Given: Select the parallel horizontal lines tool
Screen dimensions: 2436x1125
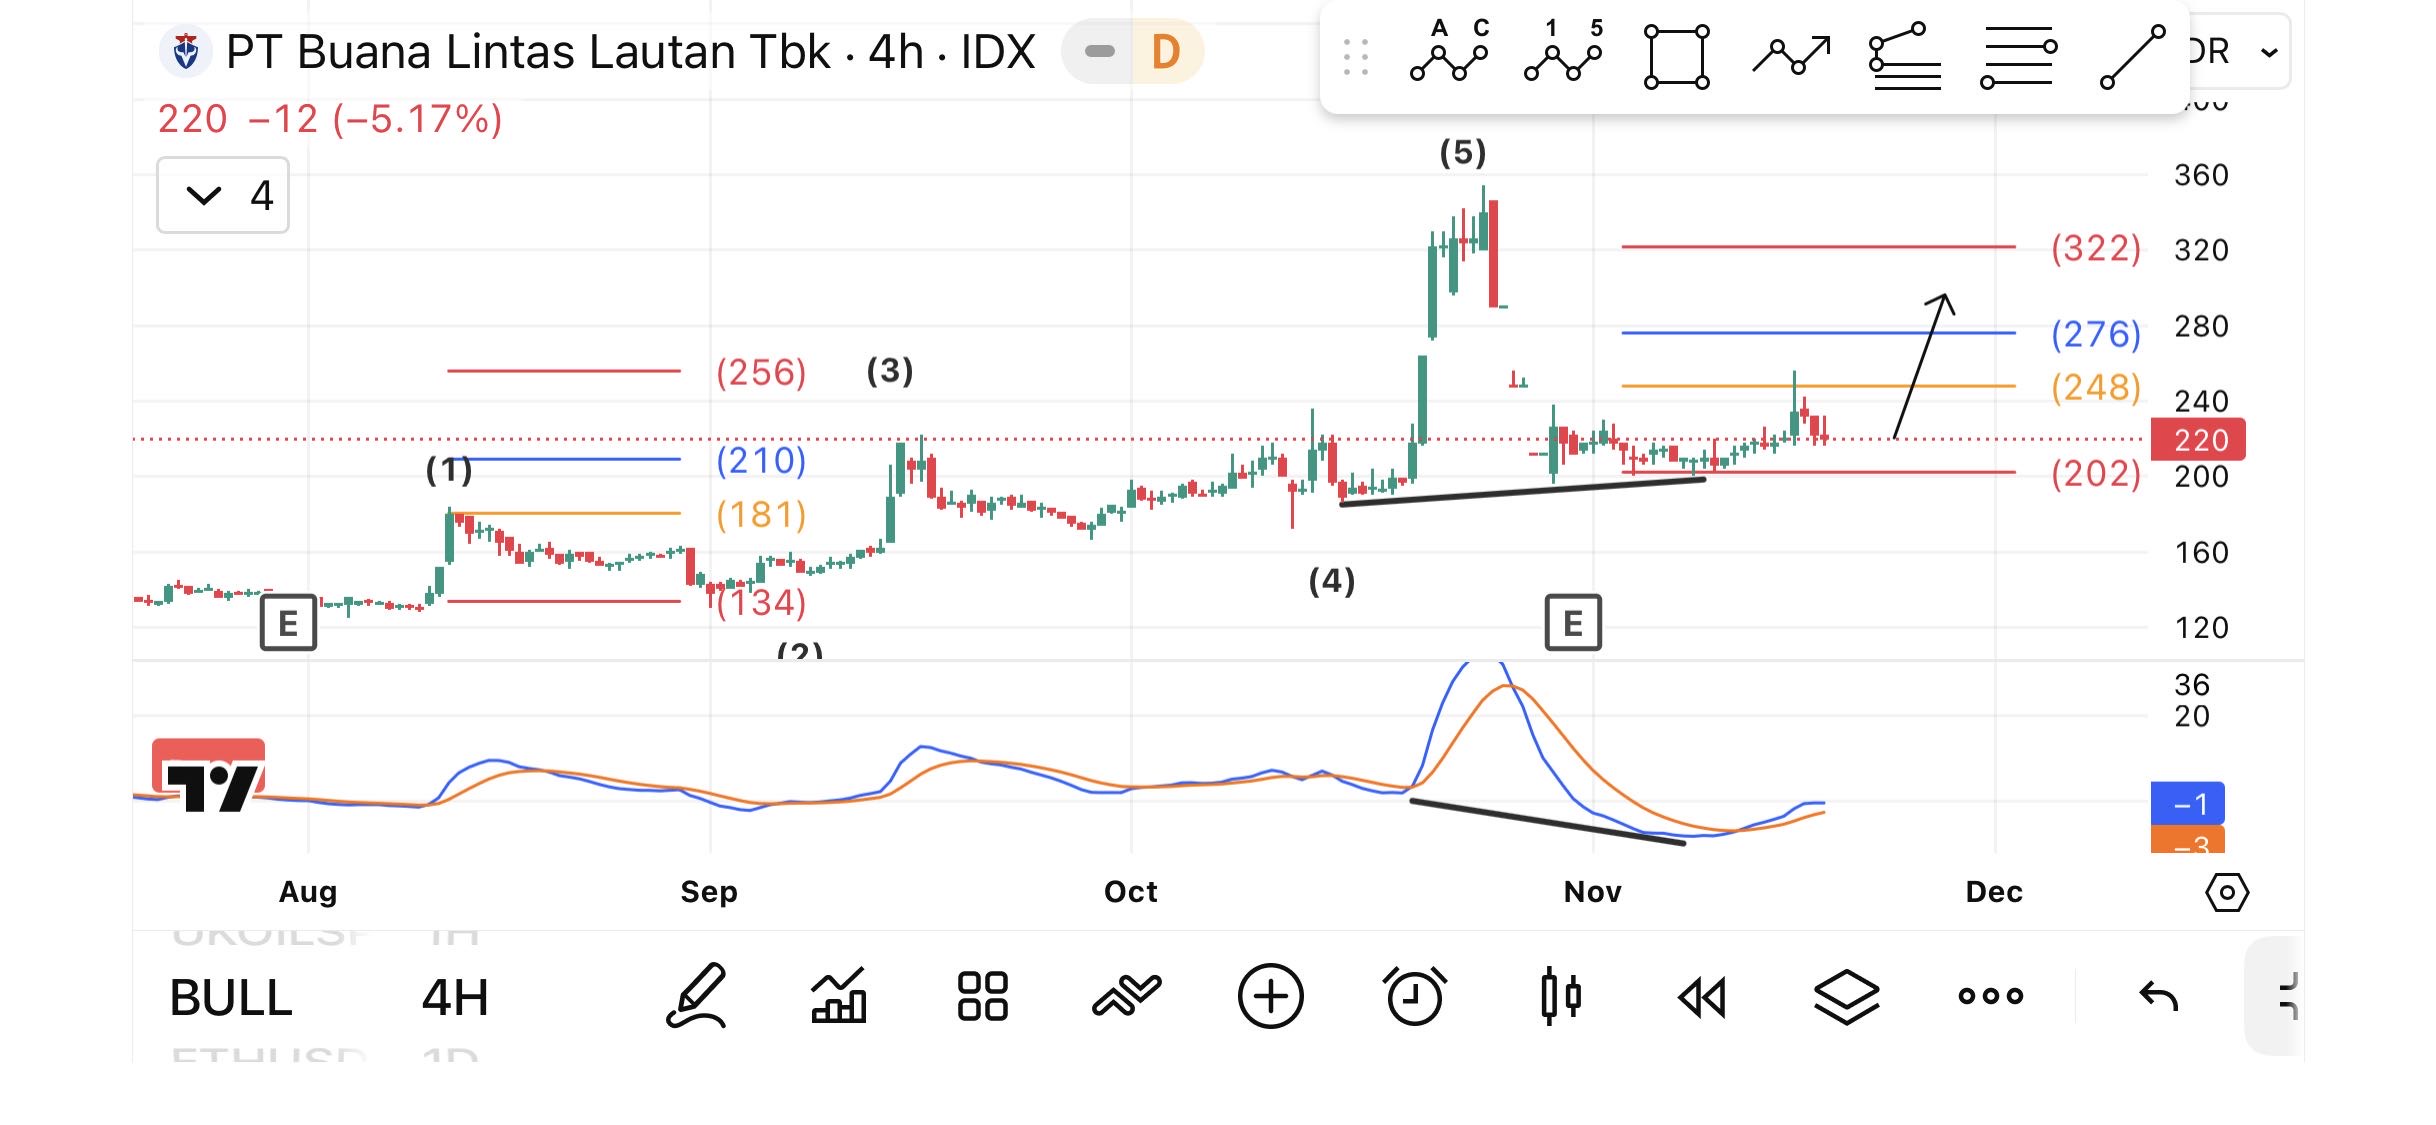Looking at the screenshot, I should coord(2018,58).
